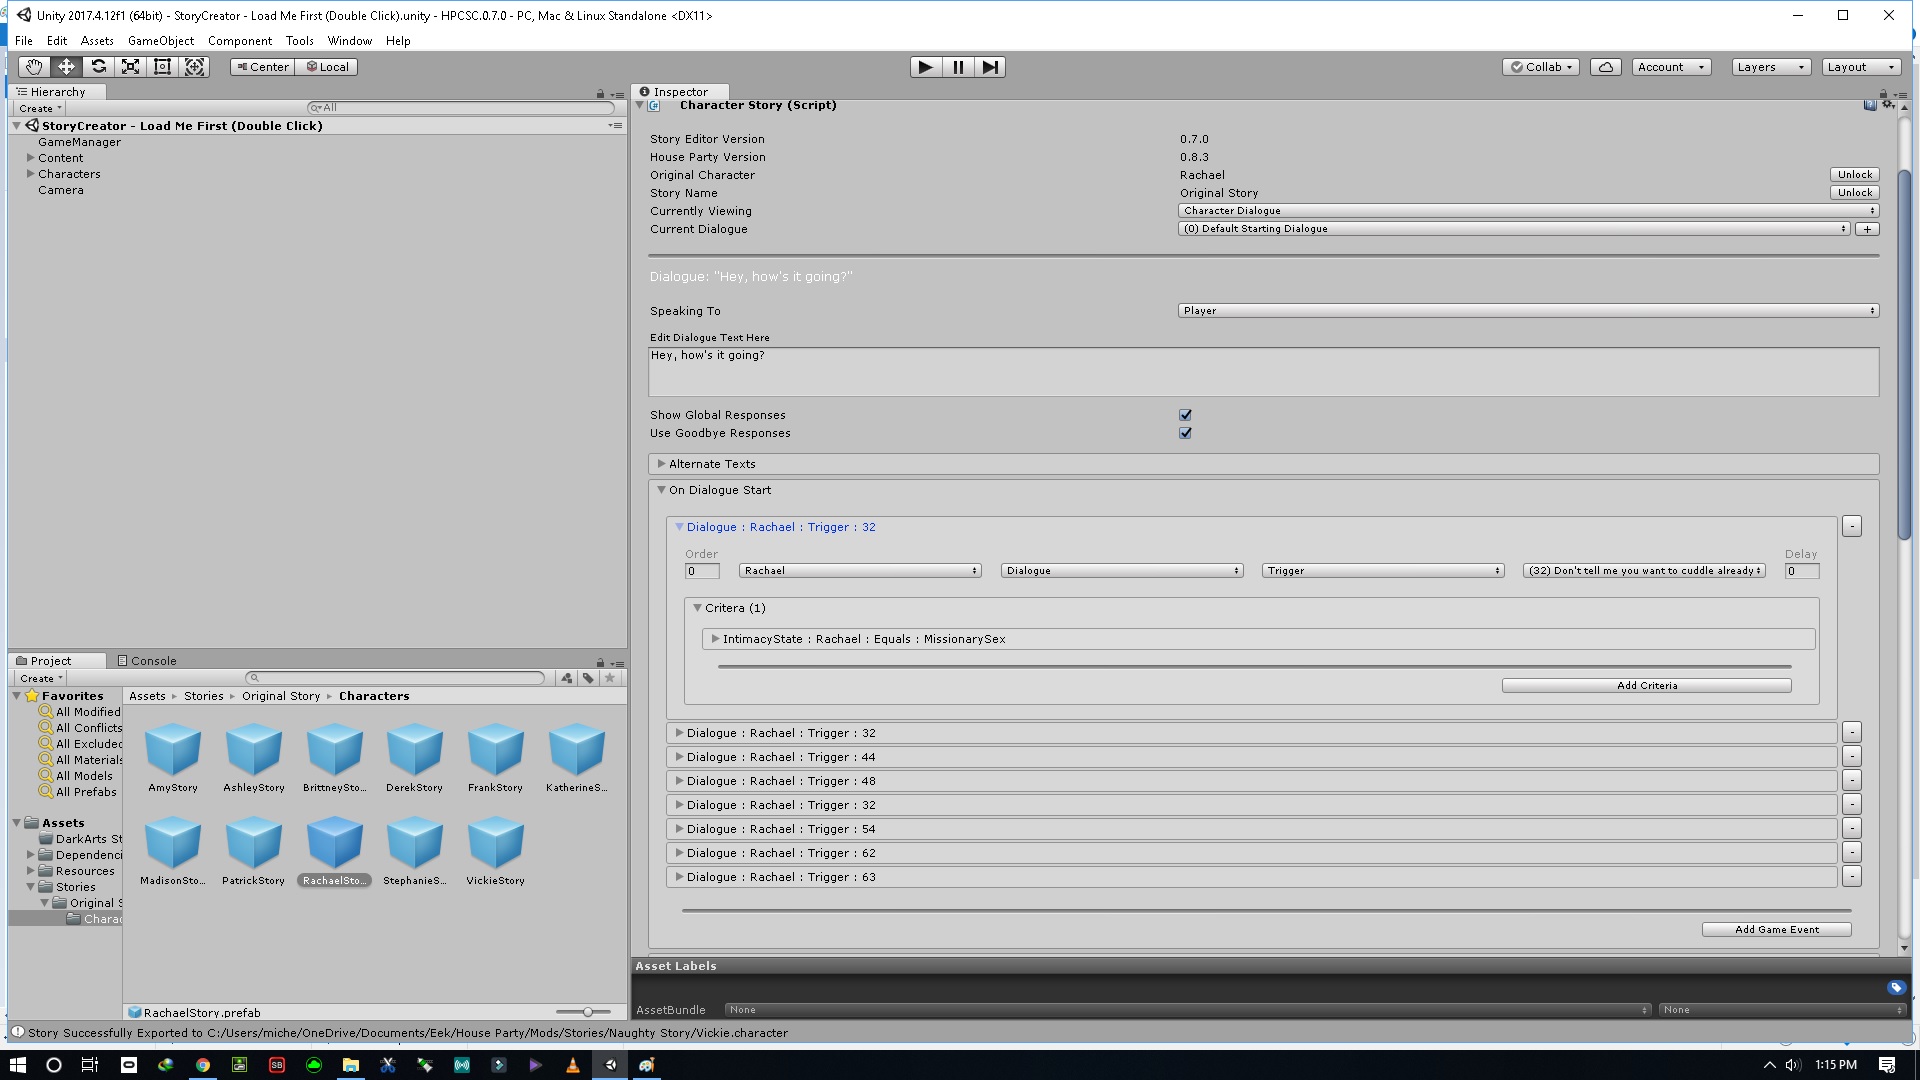Open the Window menu
Screen dimensions: 1920x1080
(350, 41)
